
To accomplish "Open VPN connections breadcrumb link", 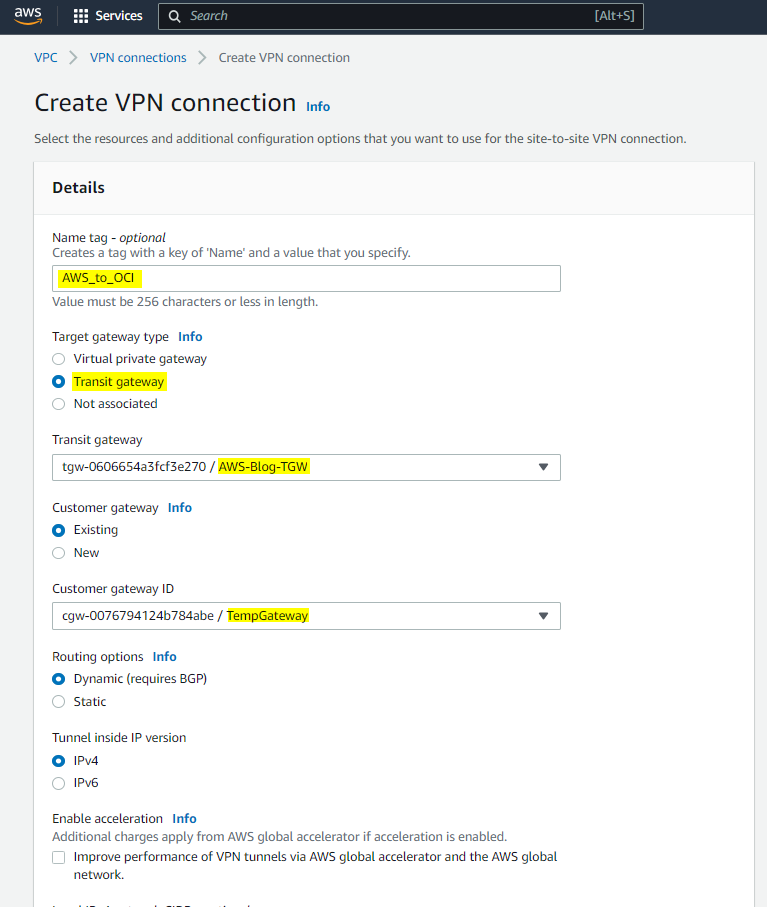I will click(138, 58).
